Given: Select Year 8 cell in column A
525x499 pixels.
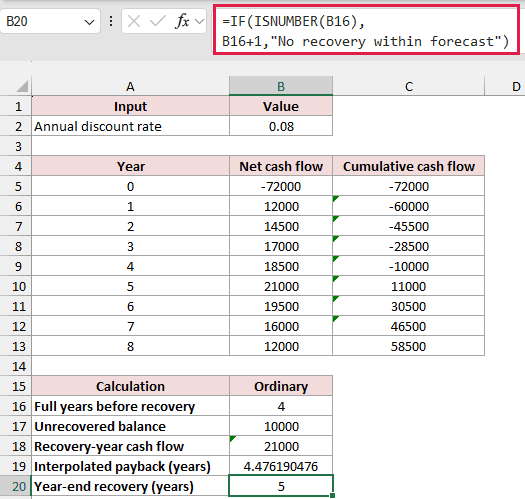Looking at the screenshot, I should [x=131, y=346].
